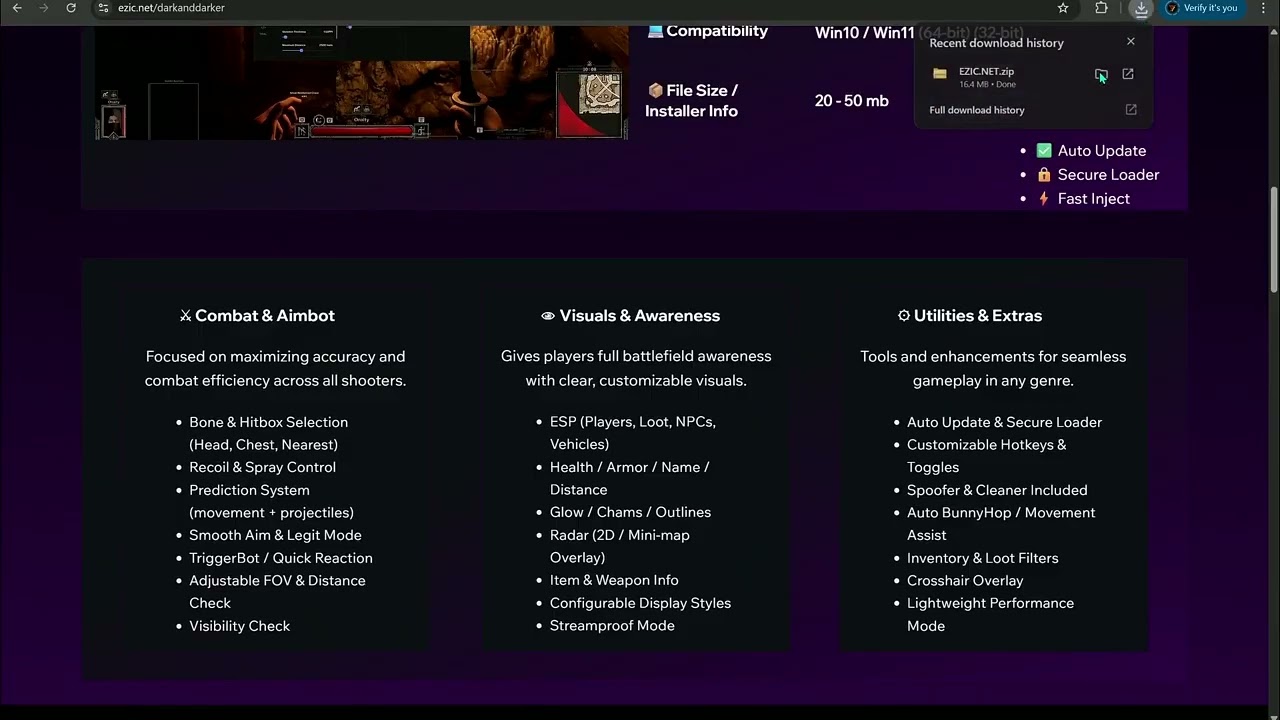Image resolution: width=1280 pixels, height=720 pixels.
Task: Click the crossed swords Combat icon
Action: pyautogui.click(x=185, y=316)
